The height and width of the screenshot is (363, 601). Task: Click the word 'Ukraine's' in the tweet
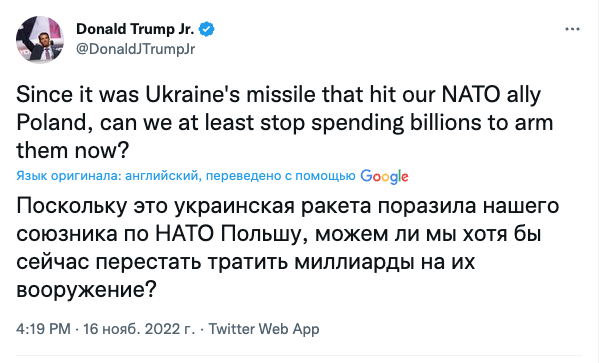(x=193, y=95)
